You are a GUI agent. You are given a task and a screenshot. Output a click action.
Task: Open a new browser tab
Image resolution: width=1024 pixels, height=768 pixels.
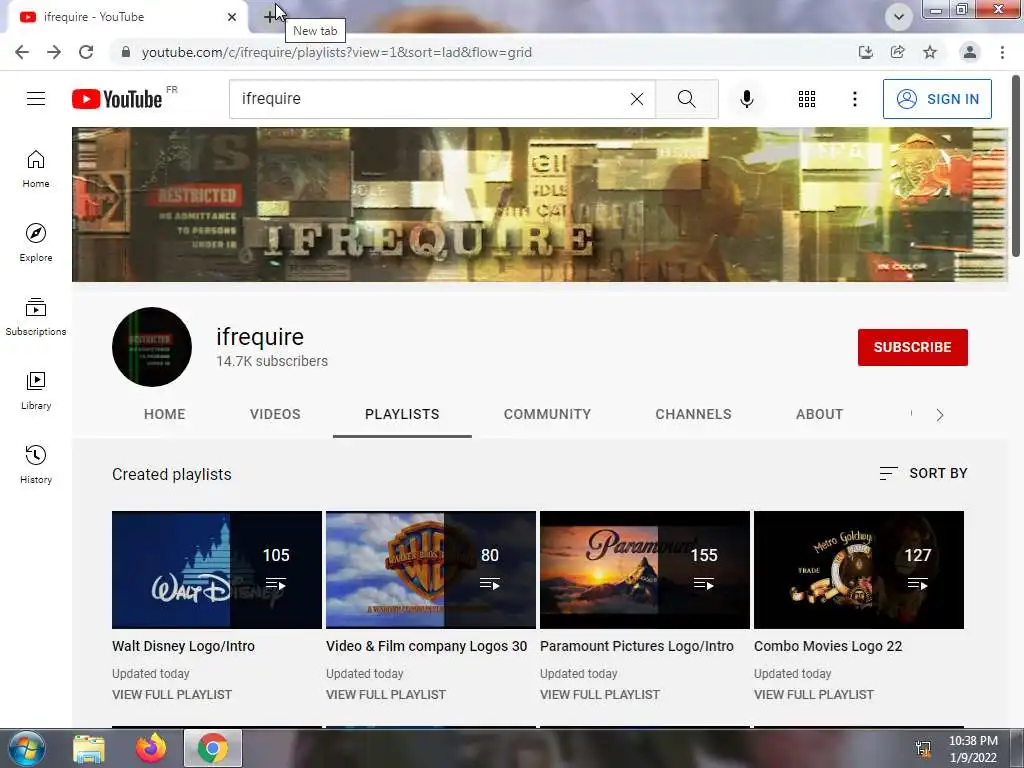click(x=270, y=17)
